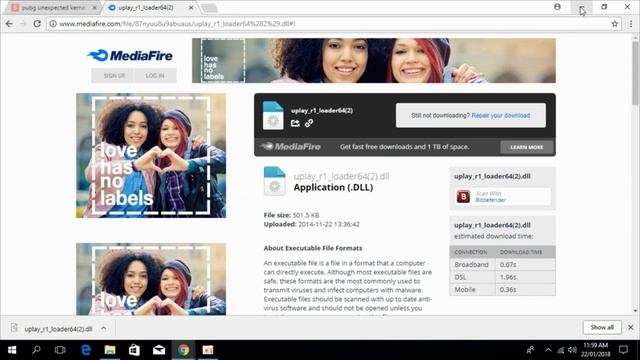This screenshot has width=640, height=360.
Task: Click the DLL file icon in the dark download box
Action: coord(273,116)
